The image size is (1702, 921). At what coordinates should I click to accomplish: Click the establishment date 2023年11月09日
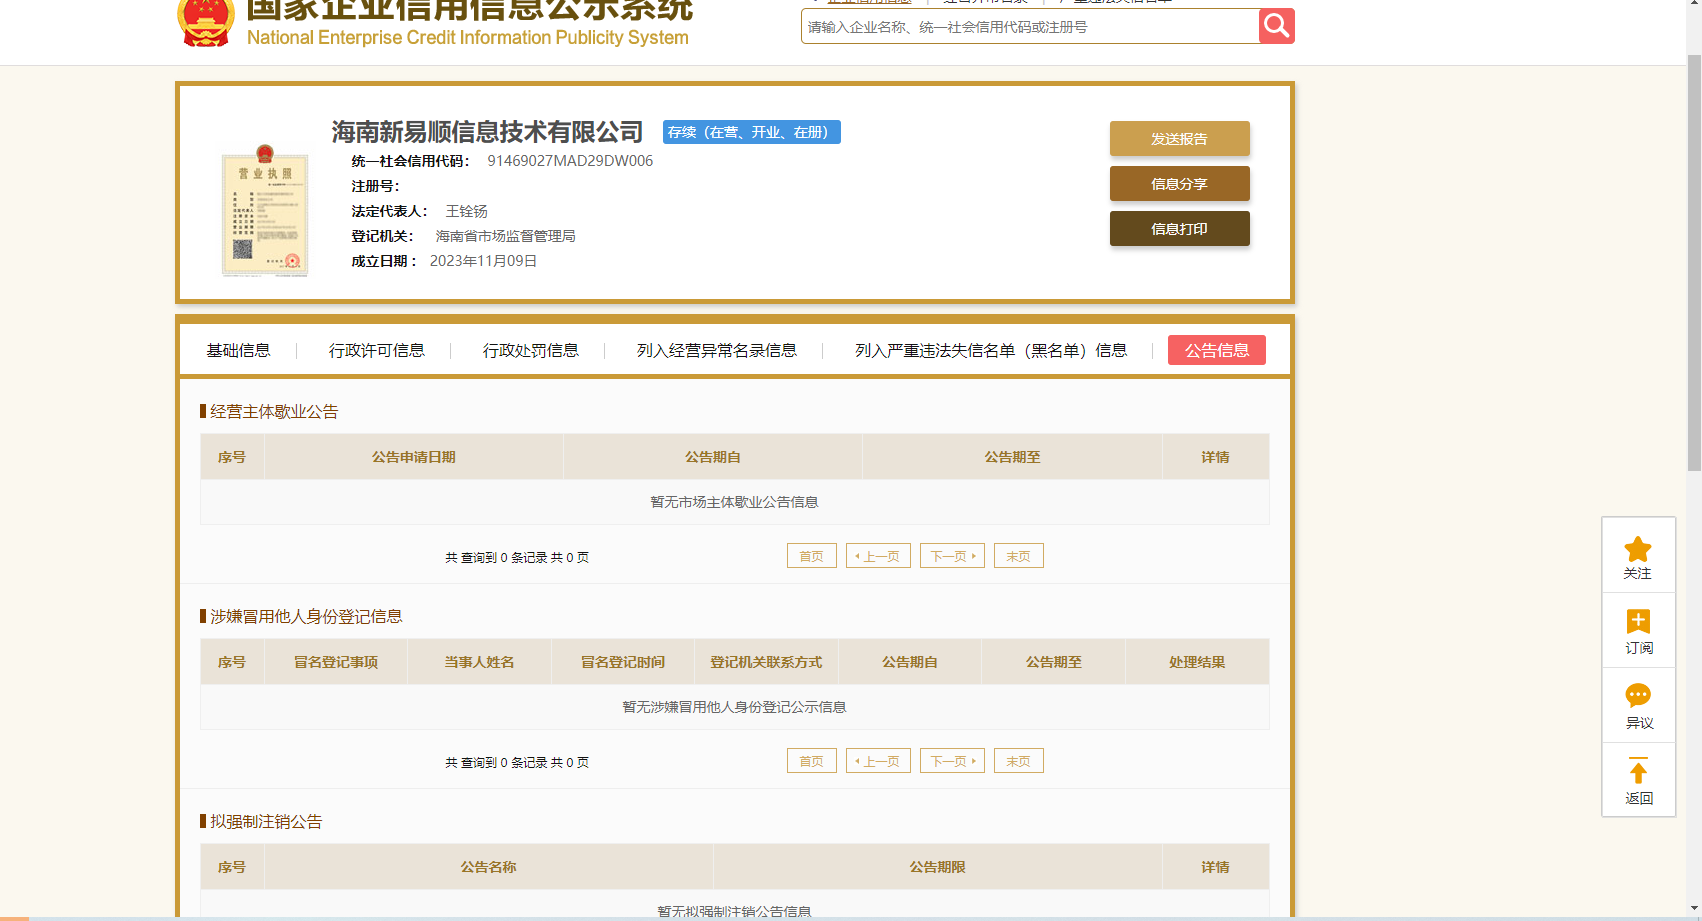coord(484,261)
